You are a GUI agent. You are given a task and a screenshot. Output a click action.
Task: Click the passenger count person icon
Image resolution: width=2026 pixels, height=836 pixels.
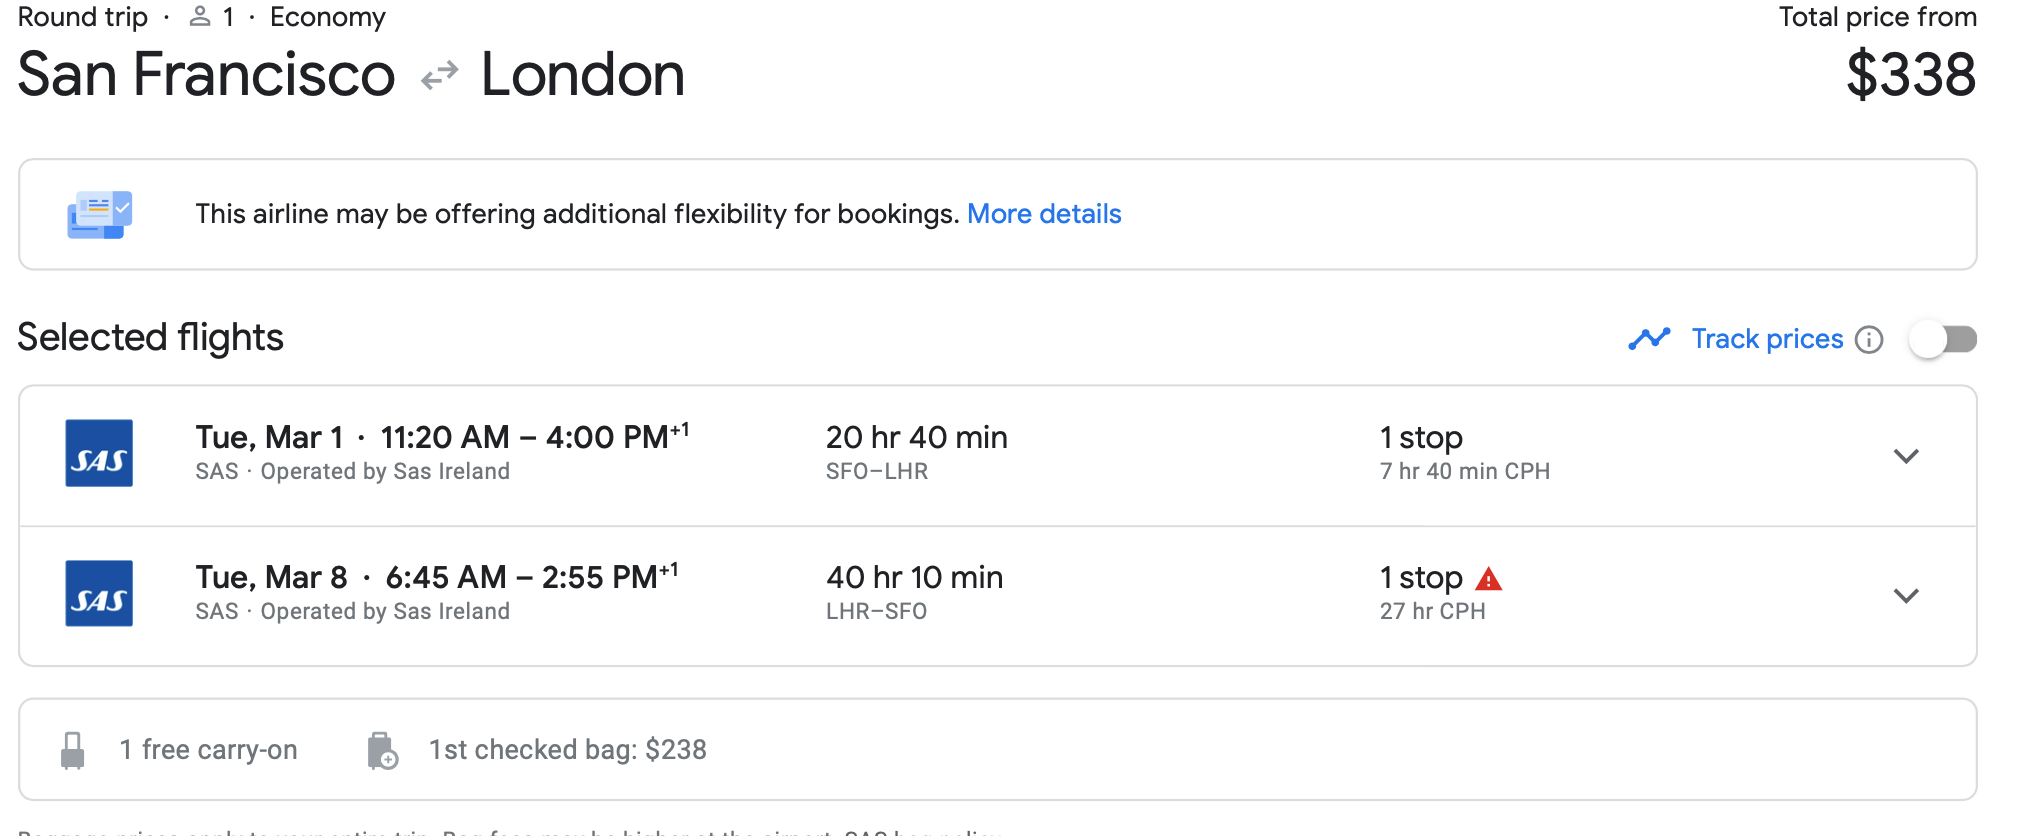(x=200, y=16)
